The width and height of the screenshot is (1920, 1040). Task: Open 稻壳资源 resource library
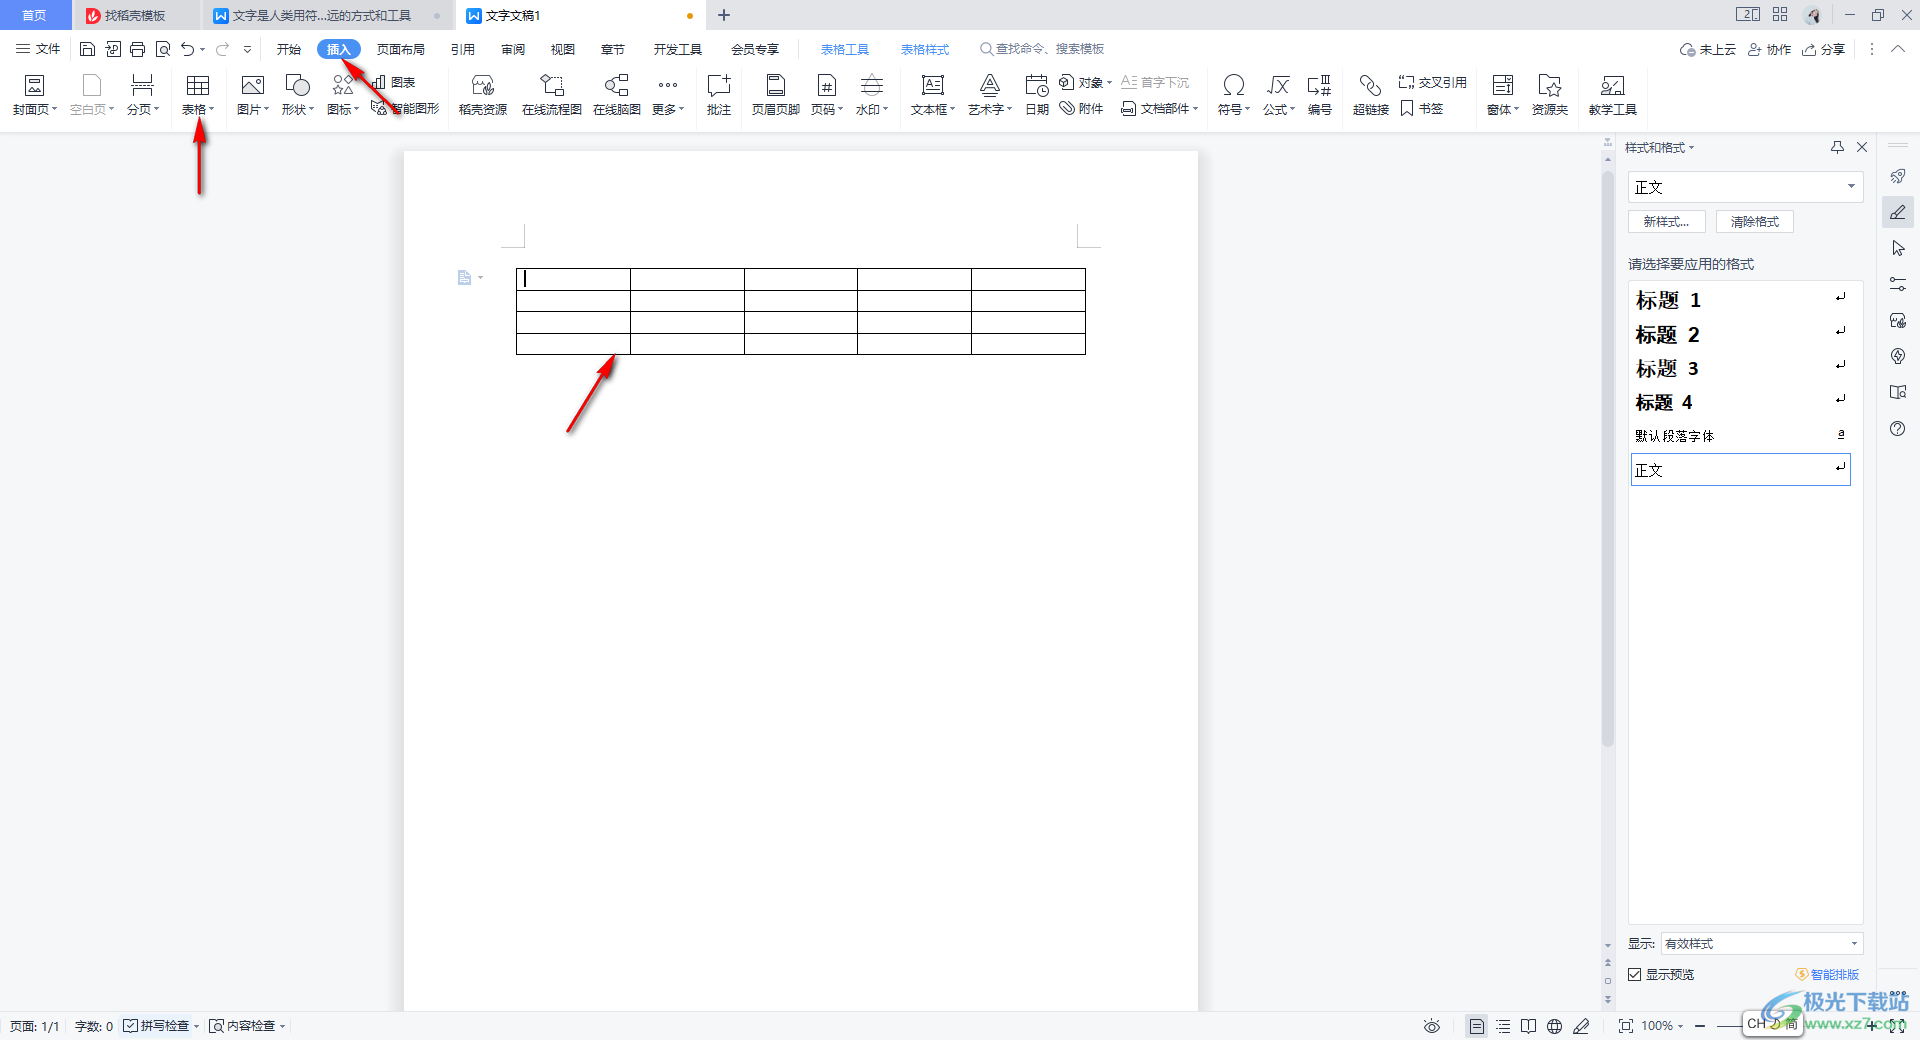(x=483, y=95)
